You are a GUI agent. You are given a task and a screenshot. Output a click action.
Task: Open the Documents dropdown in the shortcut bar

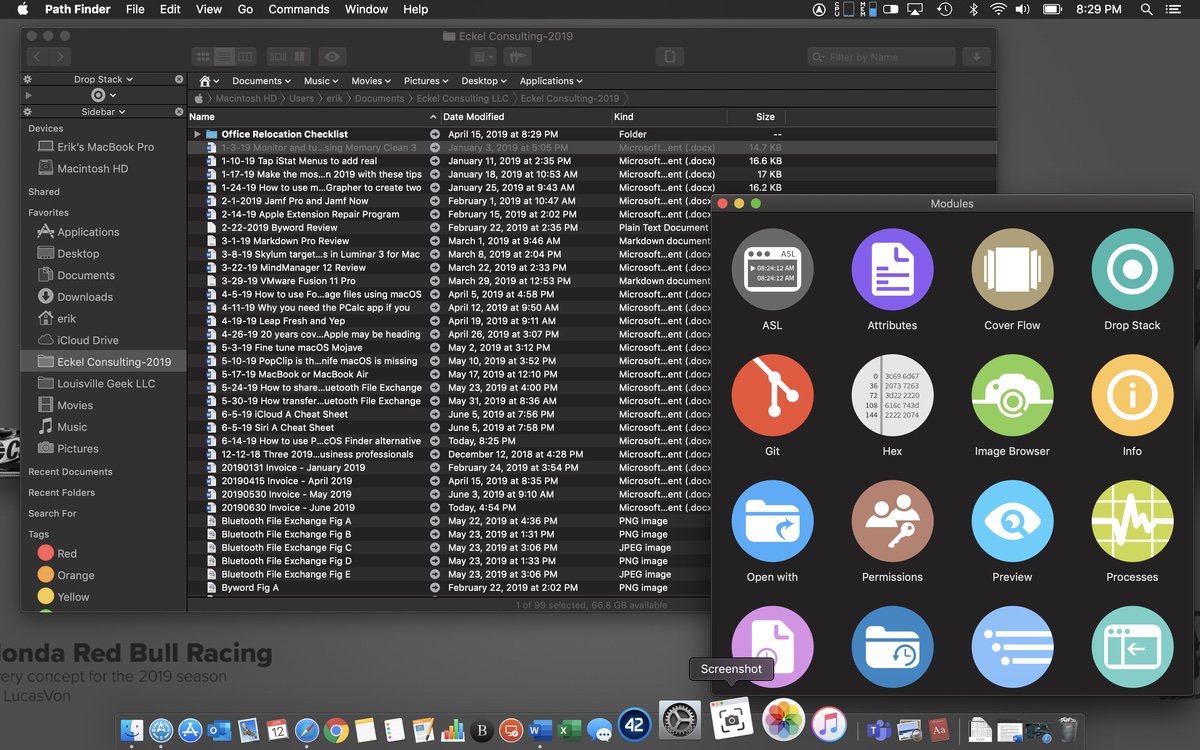click(x=261, y=80)
